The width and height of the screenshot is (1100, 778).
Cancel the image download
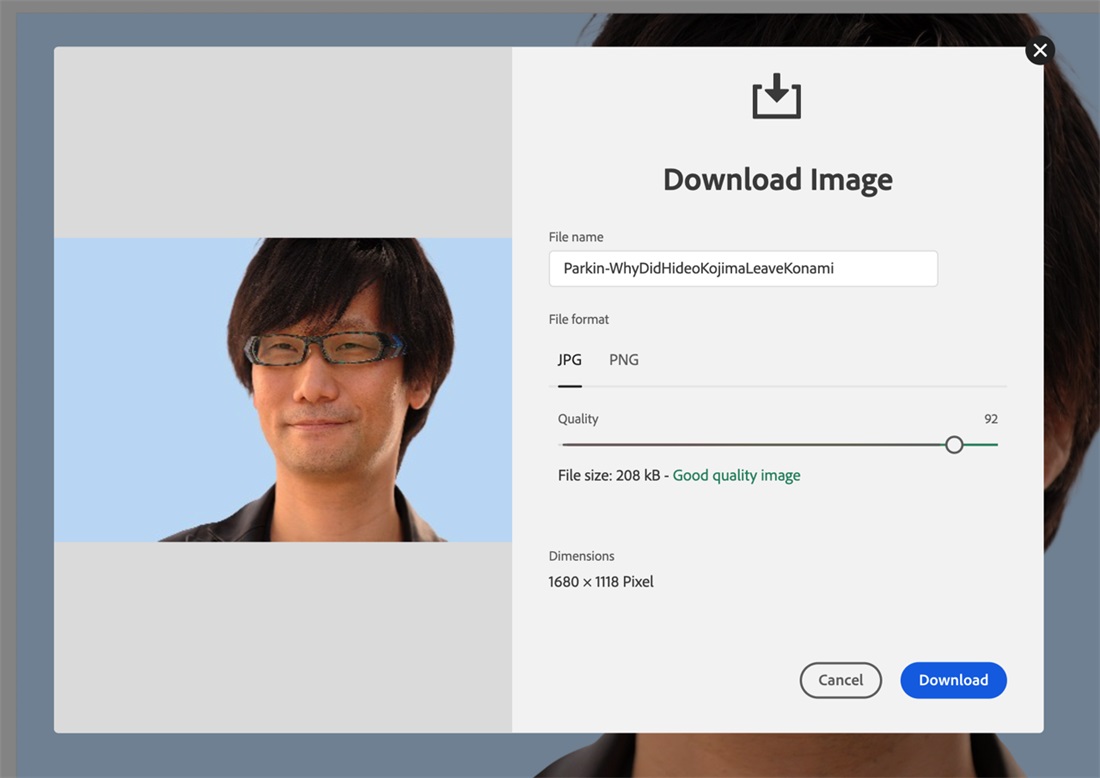[x=840, y=680]
